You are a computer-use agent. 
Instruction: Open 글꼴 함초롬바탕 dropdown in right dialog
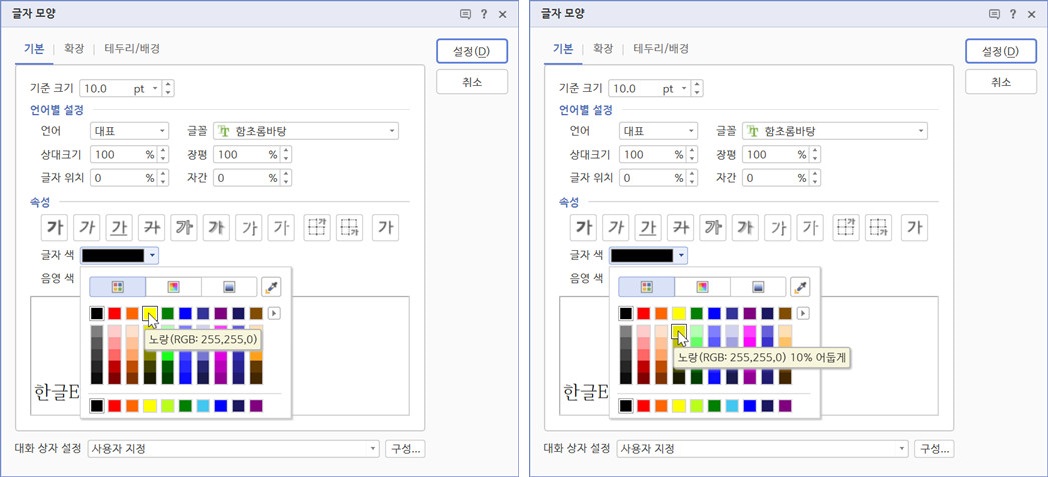click(835, 131)
